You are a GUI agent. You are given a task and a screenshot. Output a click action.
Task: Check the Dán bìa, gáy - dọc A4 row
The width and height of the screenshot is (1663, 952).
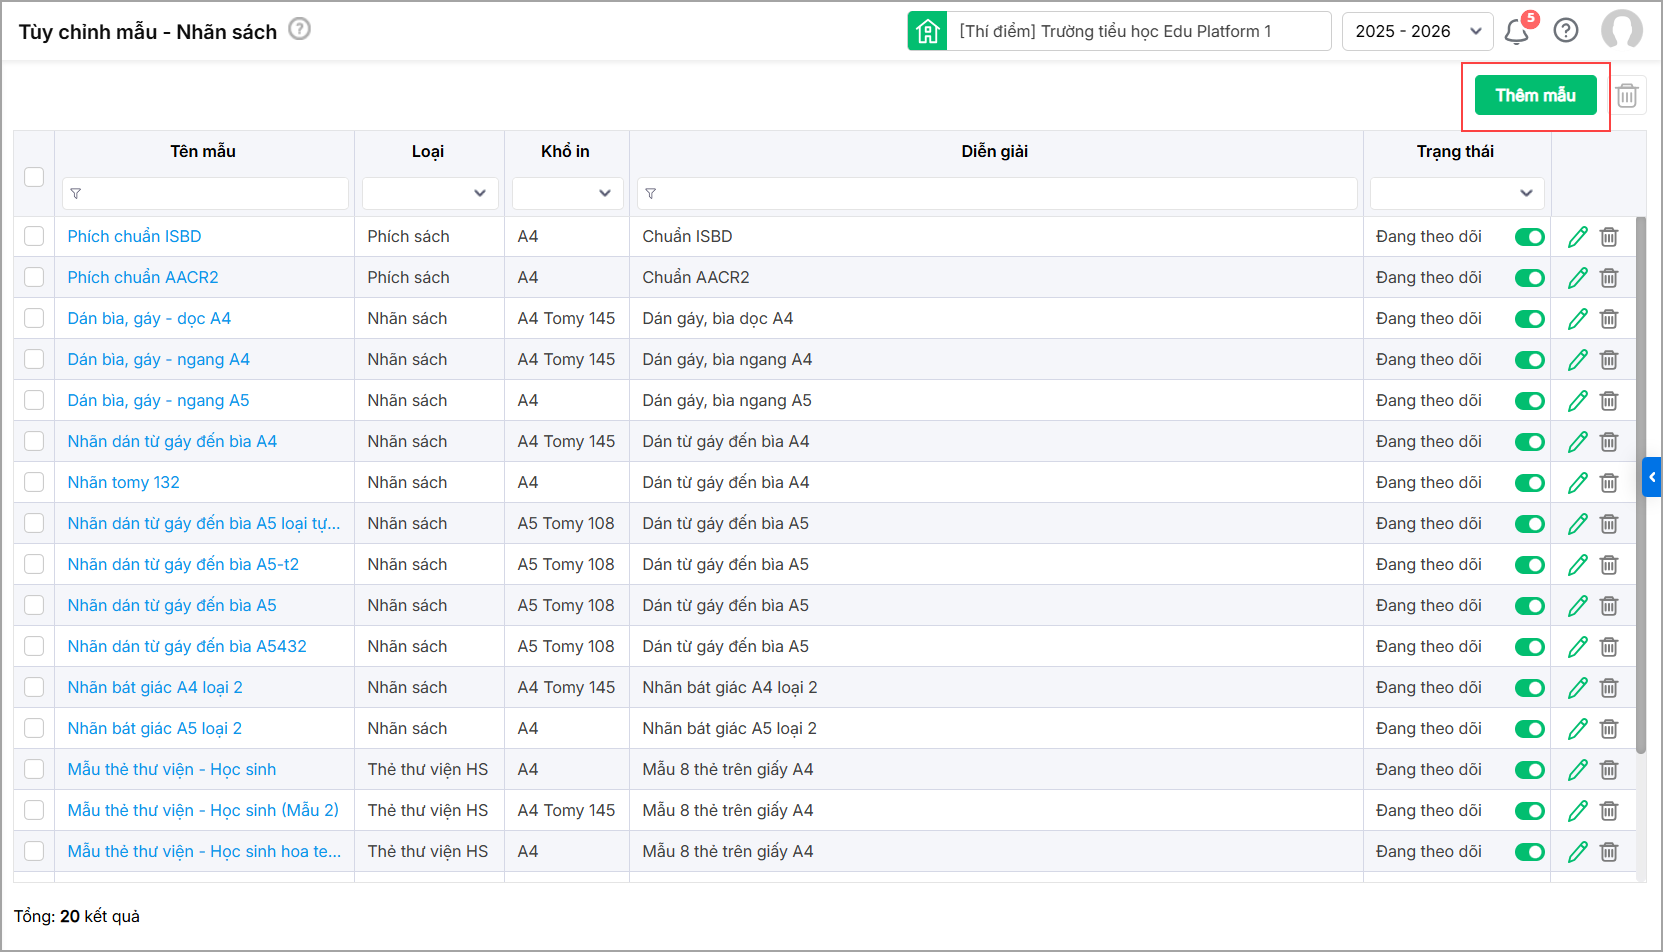pyautogui.click(x=34, y=318)
